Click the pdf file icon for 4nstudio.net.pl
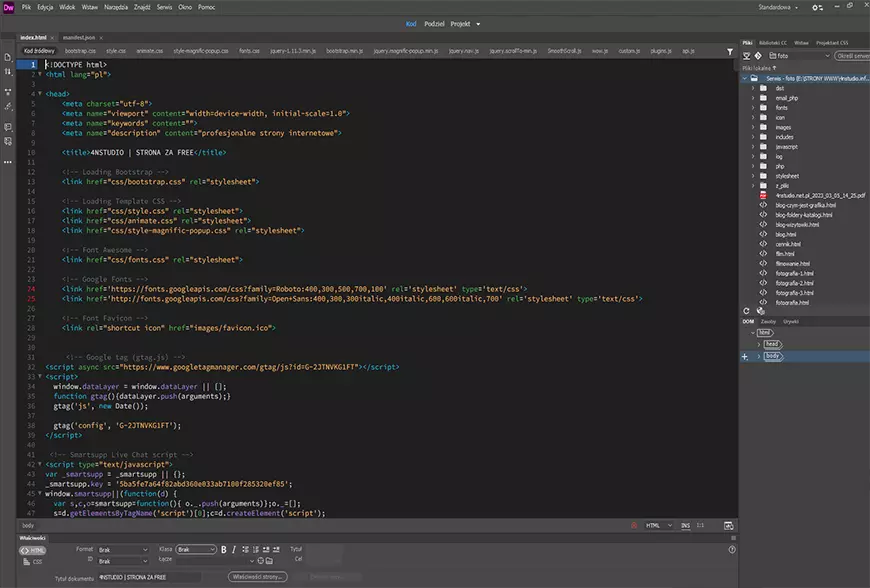 point(763,195)
